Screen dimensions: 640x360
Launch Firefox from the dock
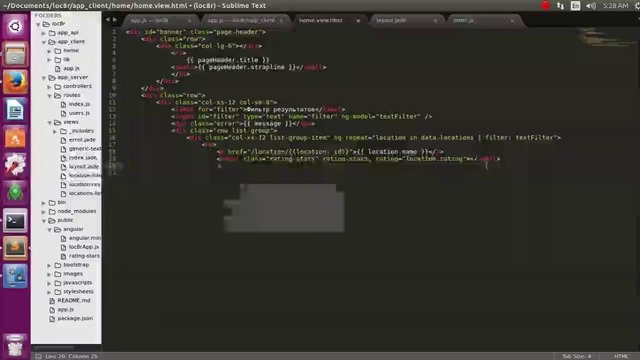coord(15,82)
